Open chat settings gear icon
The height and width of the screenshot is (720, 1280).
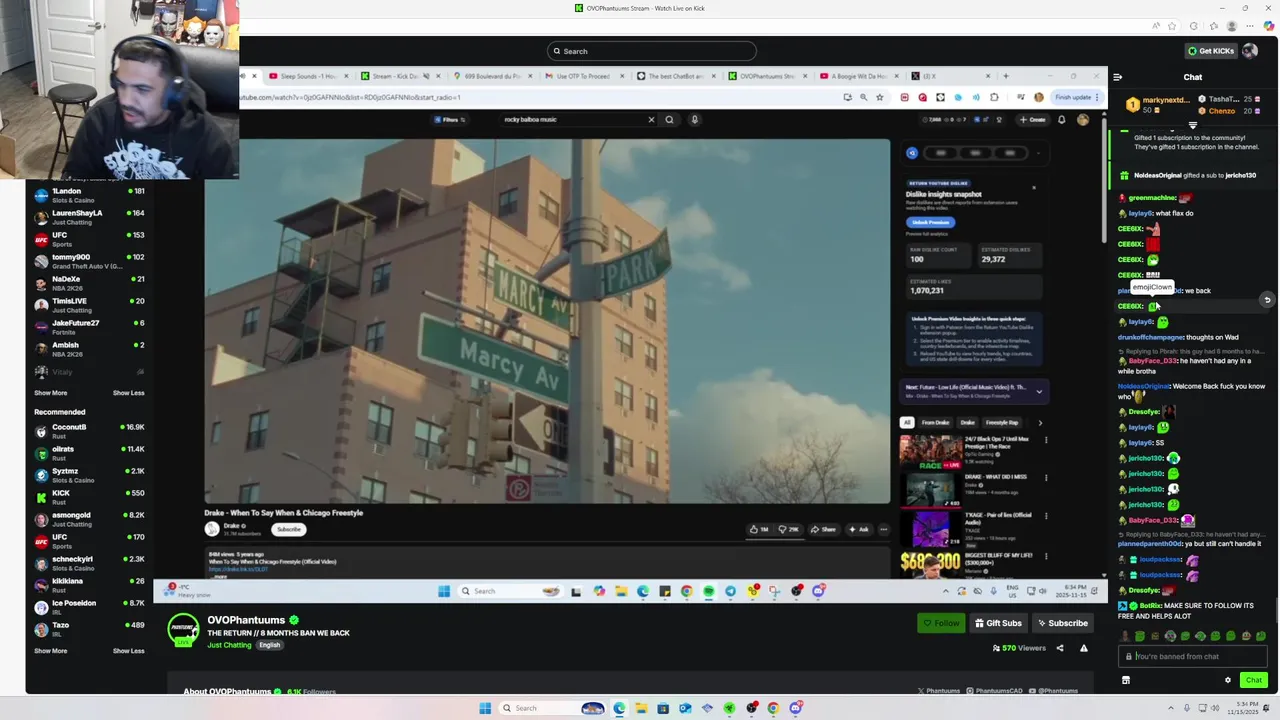coord(1228,680)
